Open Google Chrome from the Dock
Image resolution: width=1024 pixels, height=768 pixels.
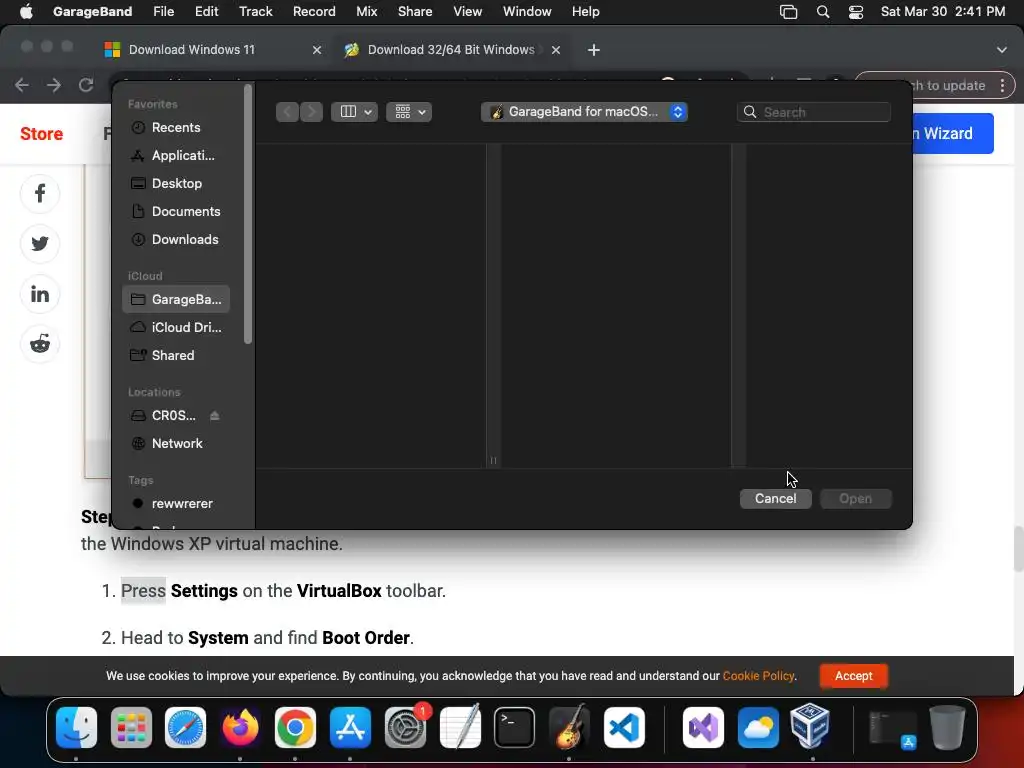tap(295, 728)
